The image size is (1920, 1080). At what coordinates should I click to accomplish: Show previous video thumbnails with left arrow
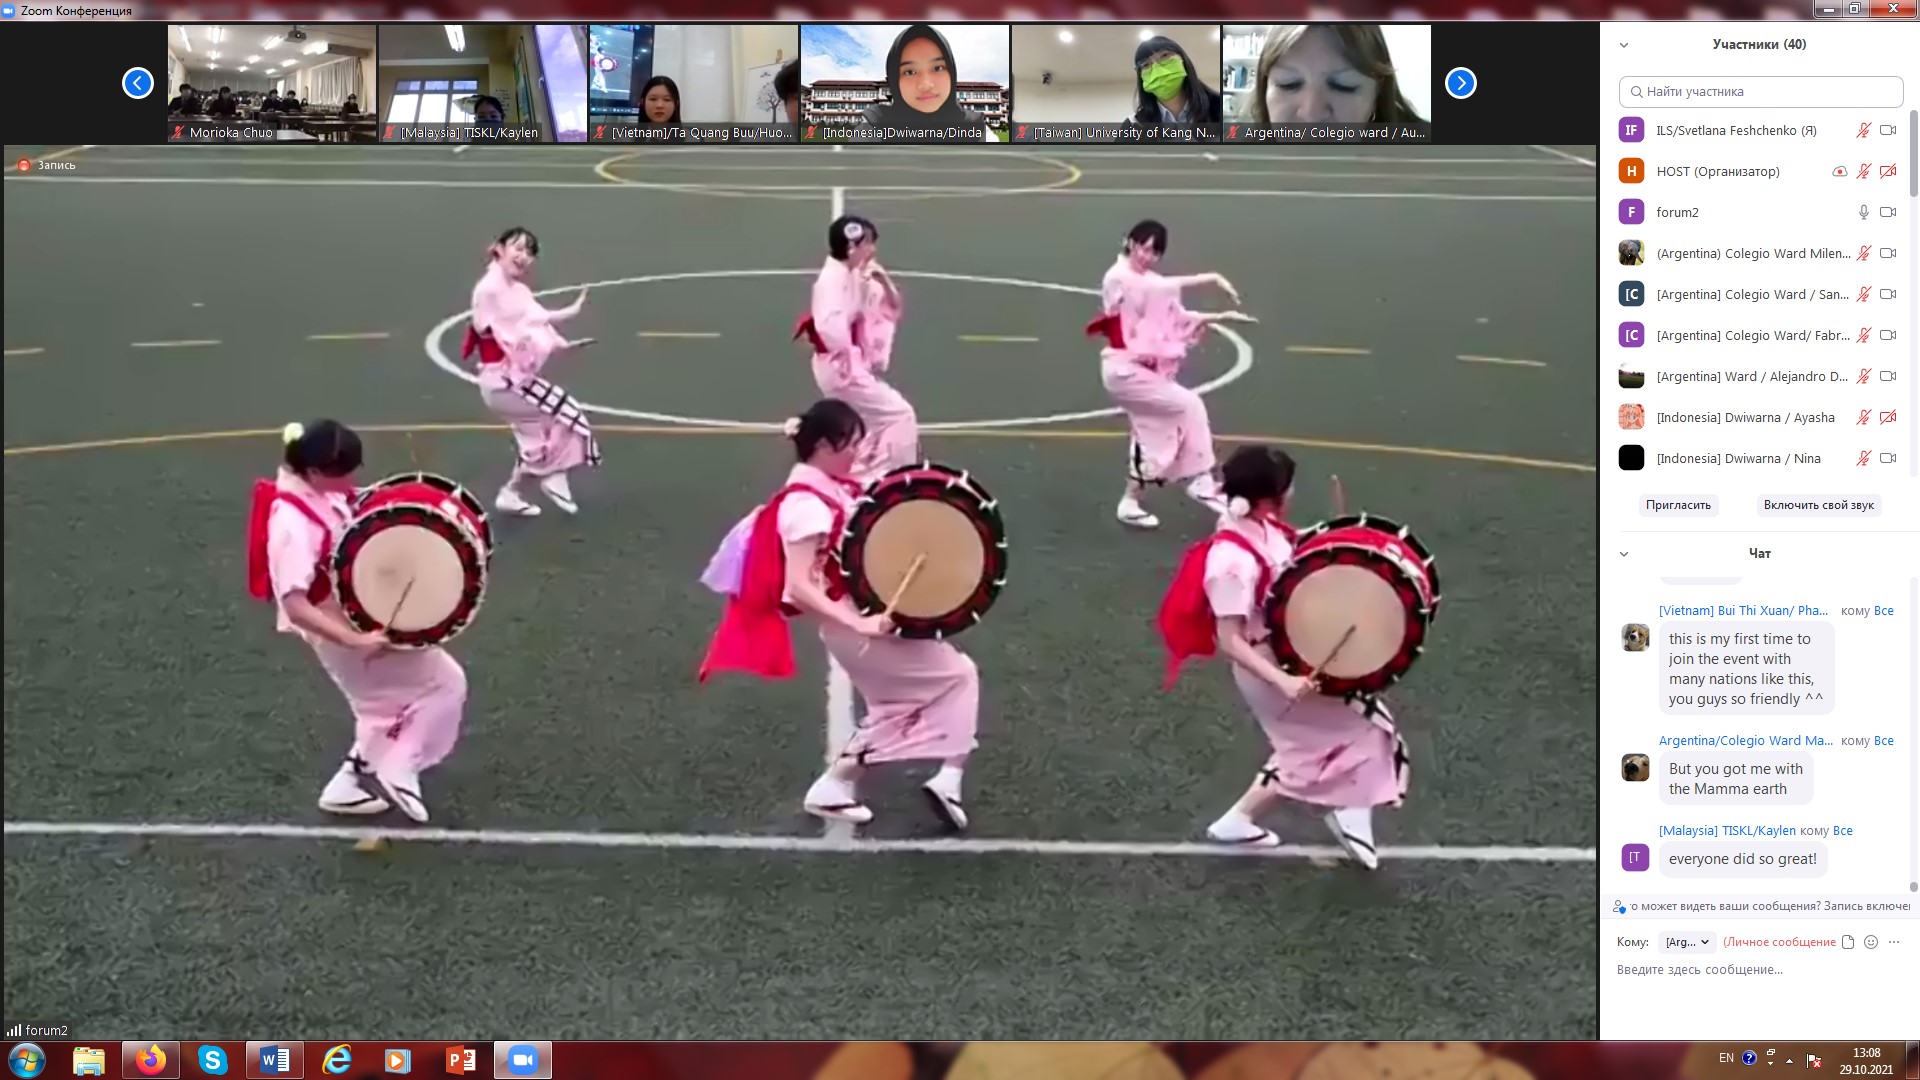[x=138, y=83]
